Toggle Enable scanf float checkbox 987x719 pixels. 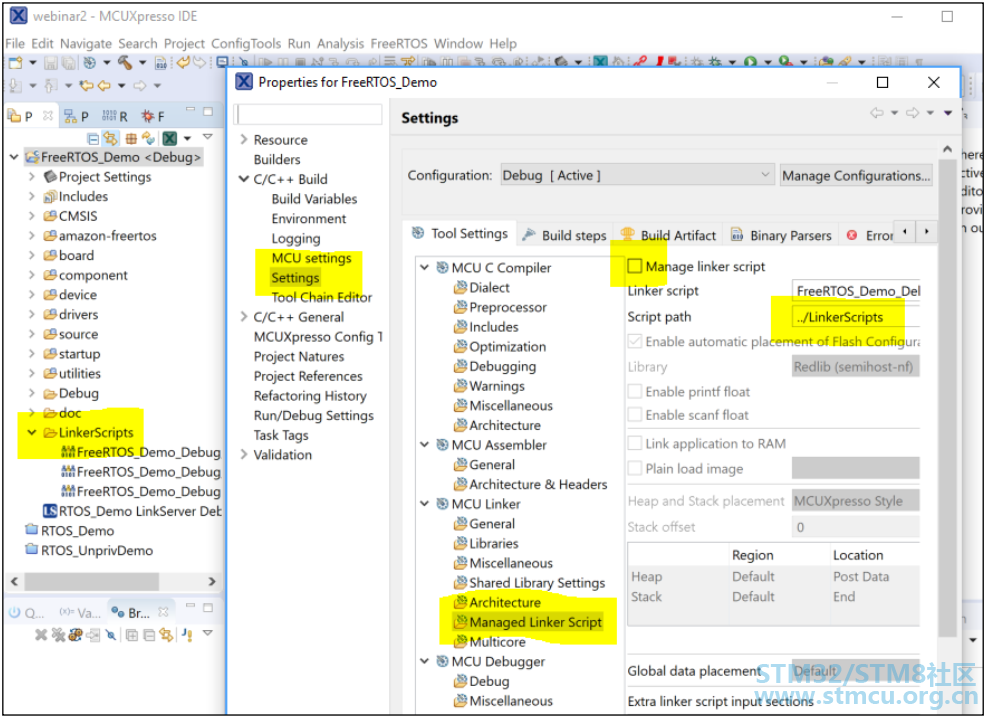pos(634,415)
